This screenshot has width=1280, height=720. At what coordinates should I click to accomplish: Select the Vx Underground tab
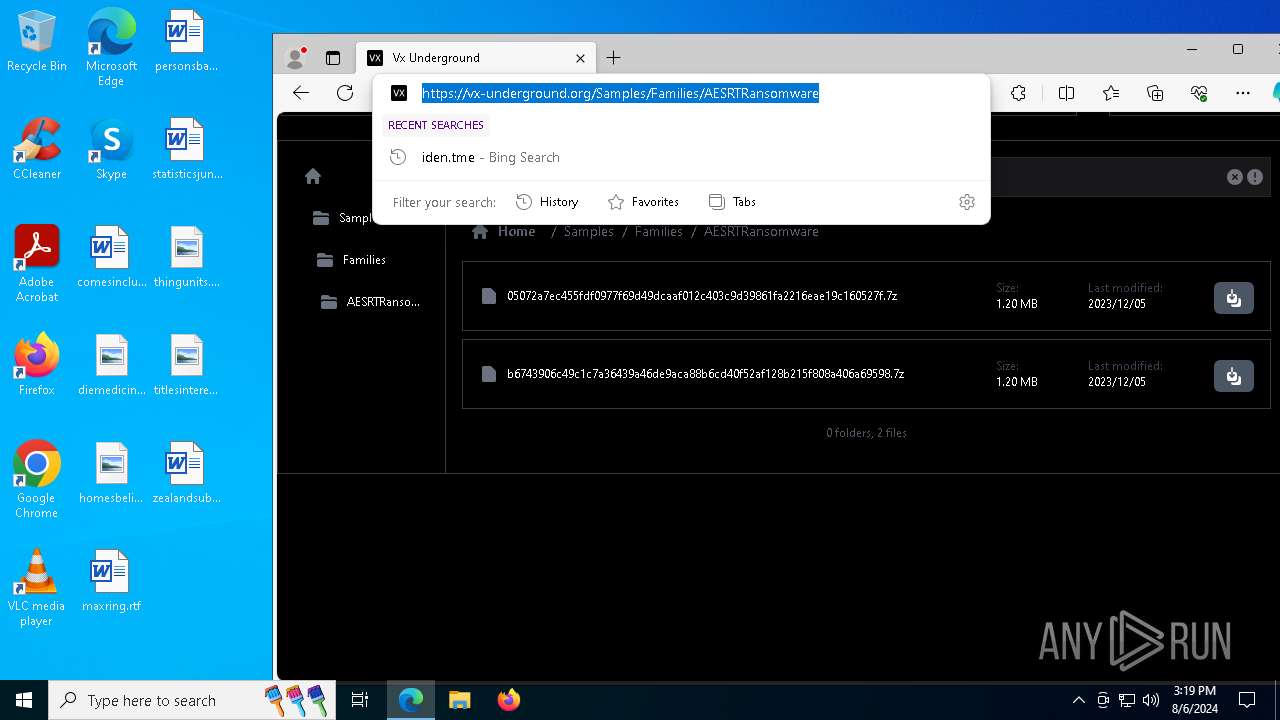point(476,58)
